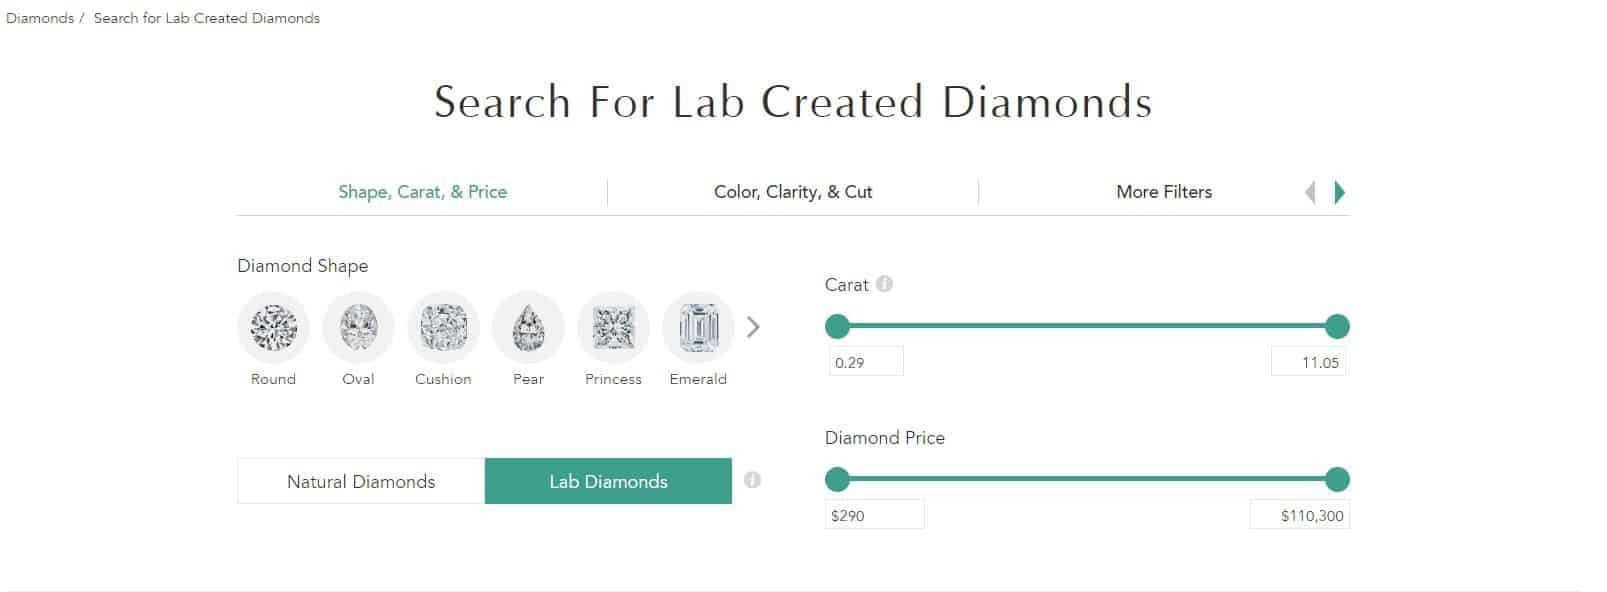The height and width of the screenshot is (592, 1607).
Task: Click the maximum carat slider handle
Action: [1337, 326]
